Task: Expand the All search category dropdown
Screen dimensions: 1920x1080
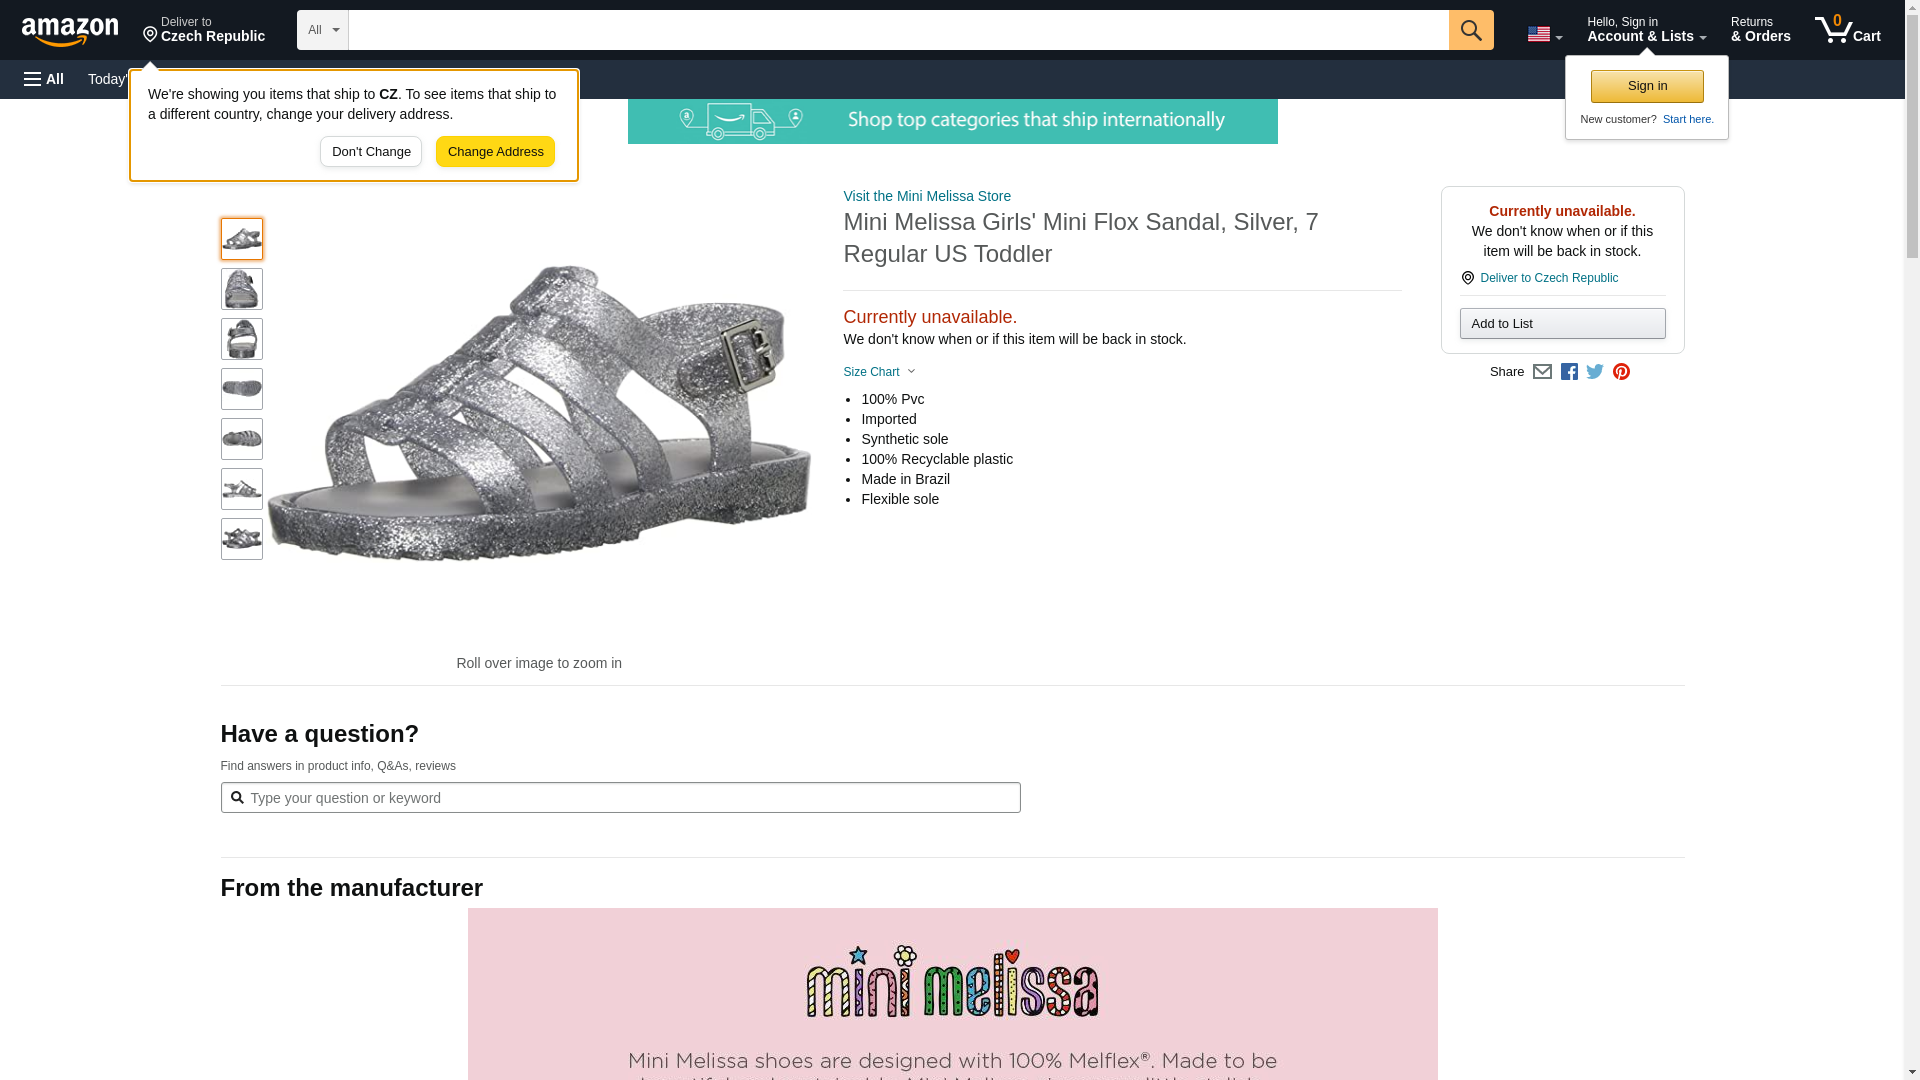Action: coord(322,30)
